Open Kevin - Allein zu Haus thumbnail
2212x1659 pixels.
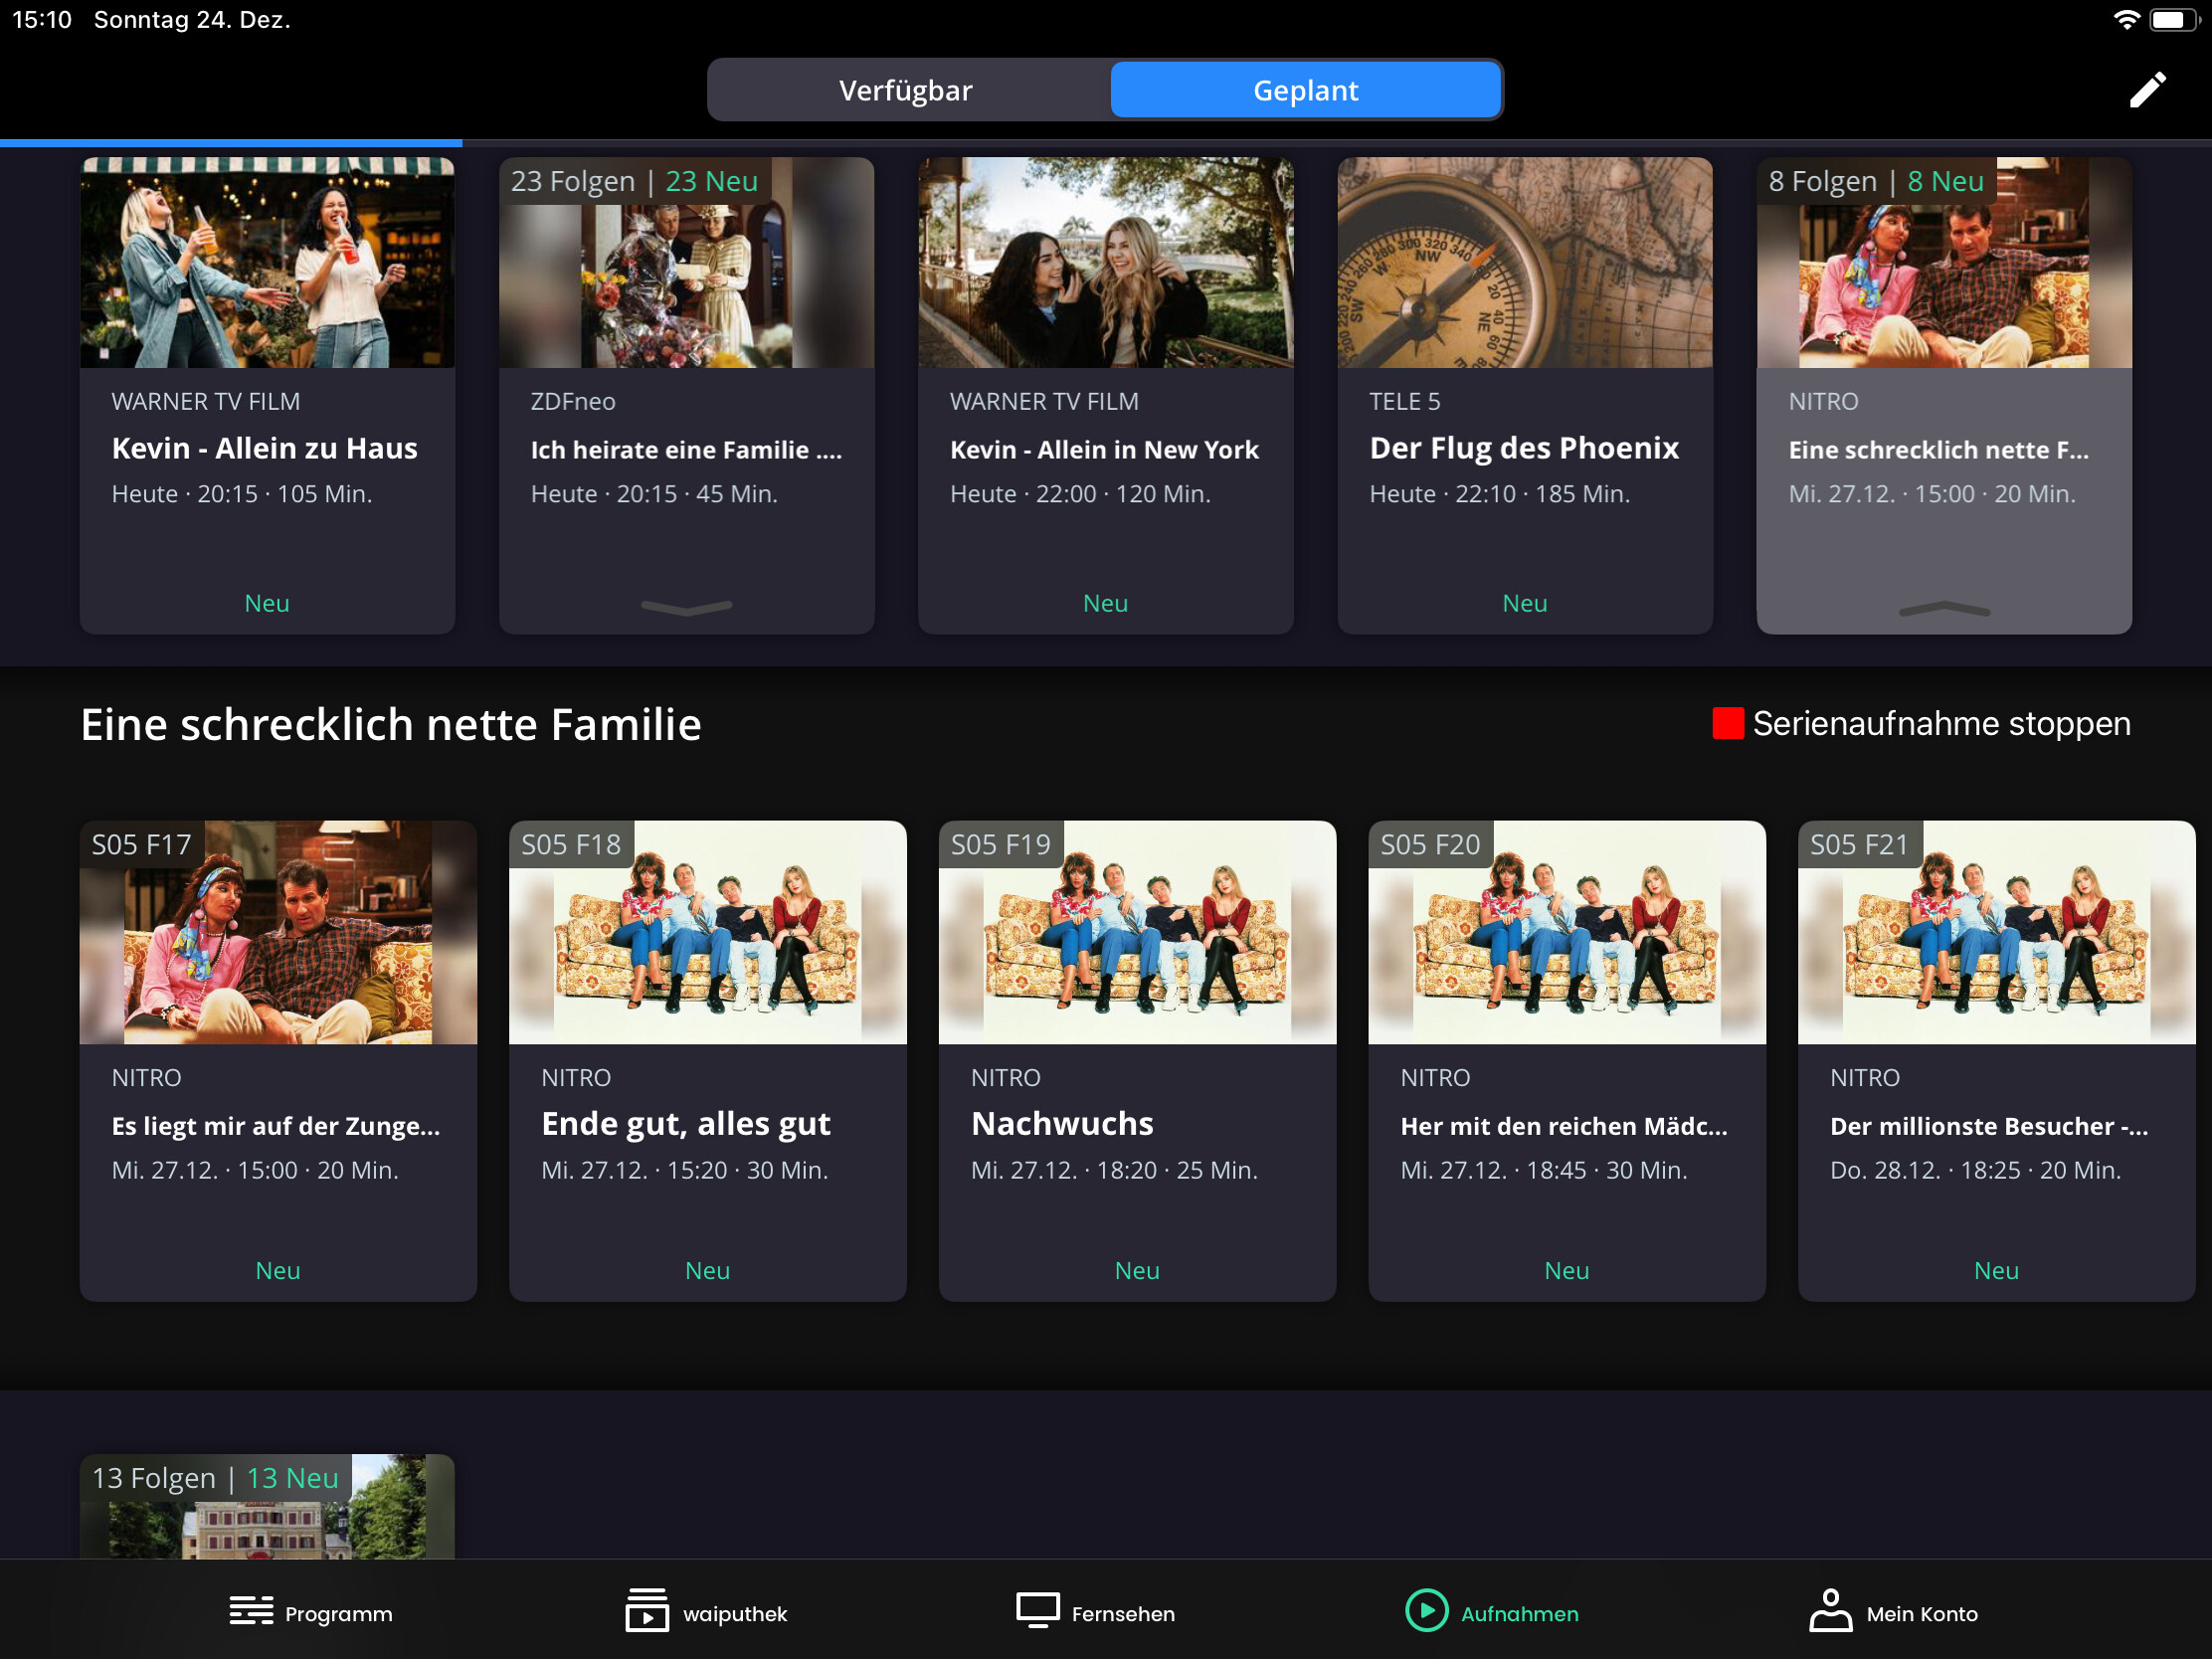[267, 262]
